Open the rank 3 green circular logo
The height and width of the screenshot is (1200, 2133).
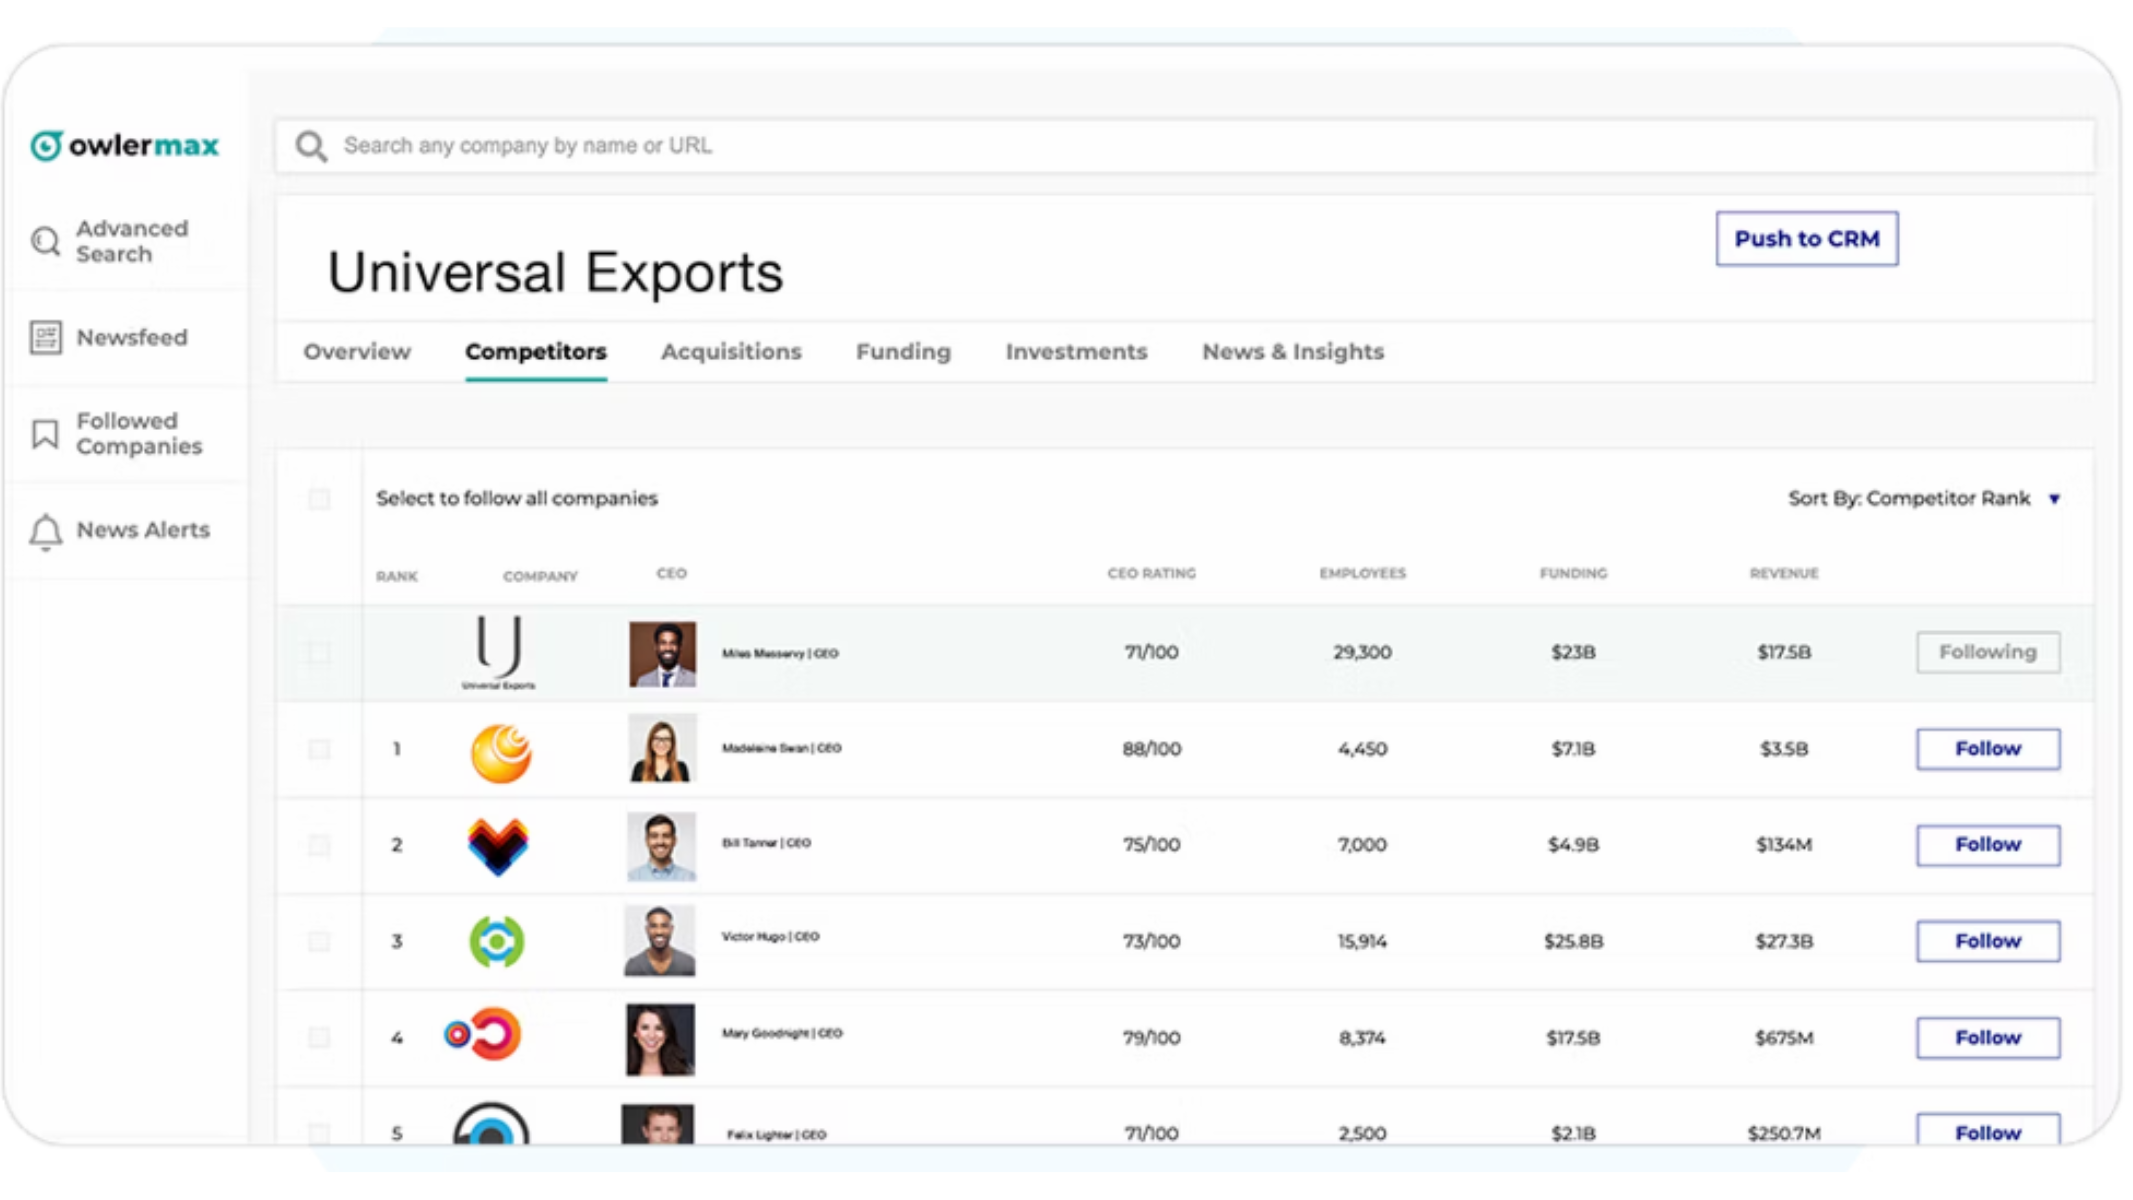click(x=497, y=941)
